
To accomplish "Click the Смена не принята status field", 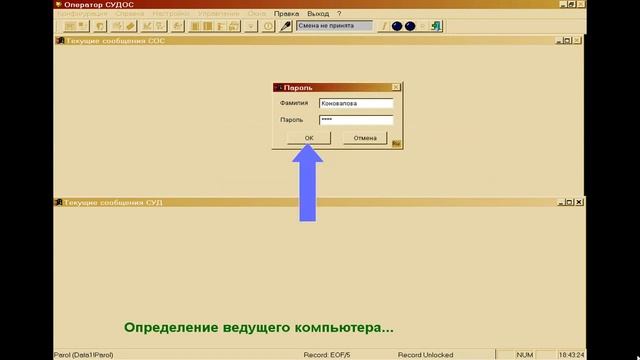I will click(334, 26).
